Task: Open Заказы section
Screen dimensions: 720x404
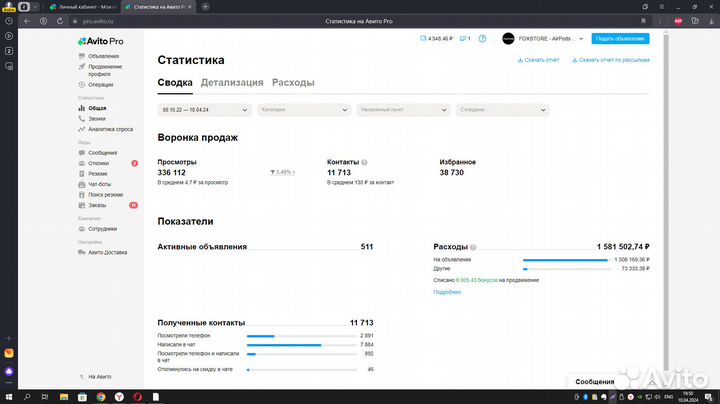Action: [97, 205]
